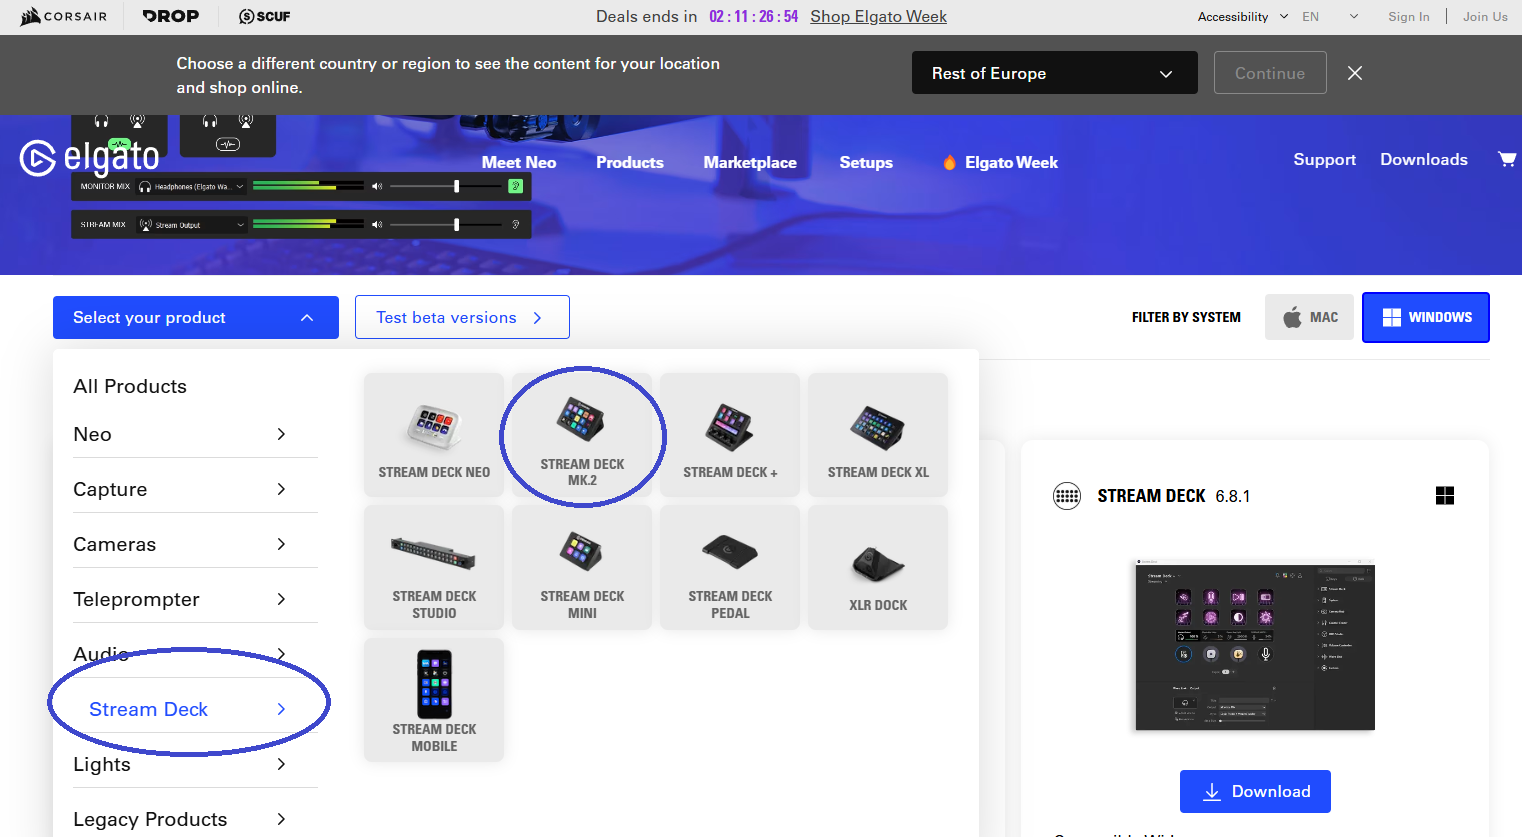
Task: Download the Stream Deck 6.8.1 software
Action: click(1255, 791)
